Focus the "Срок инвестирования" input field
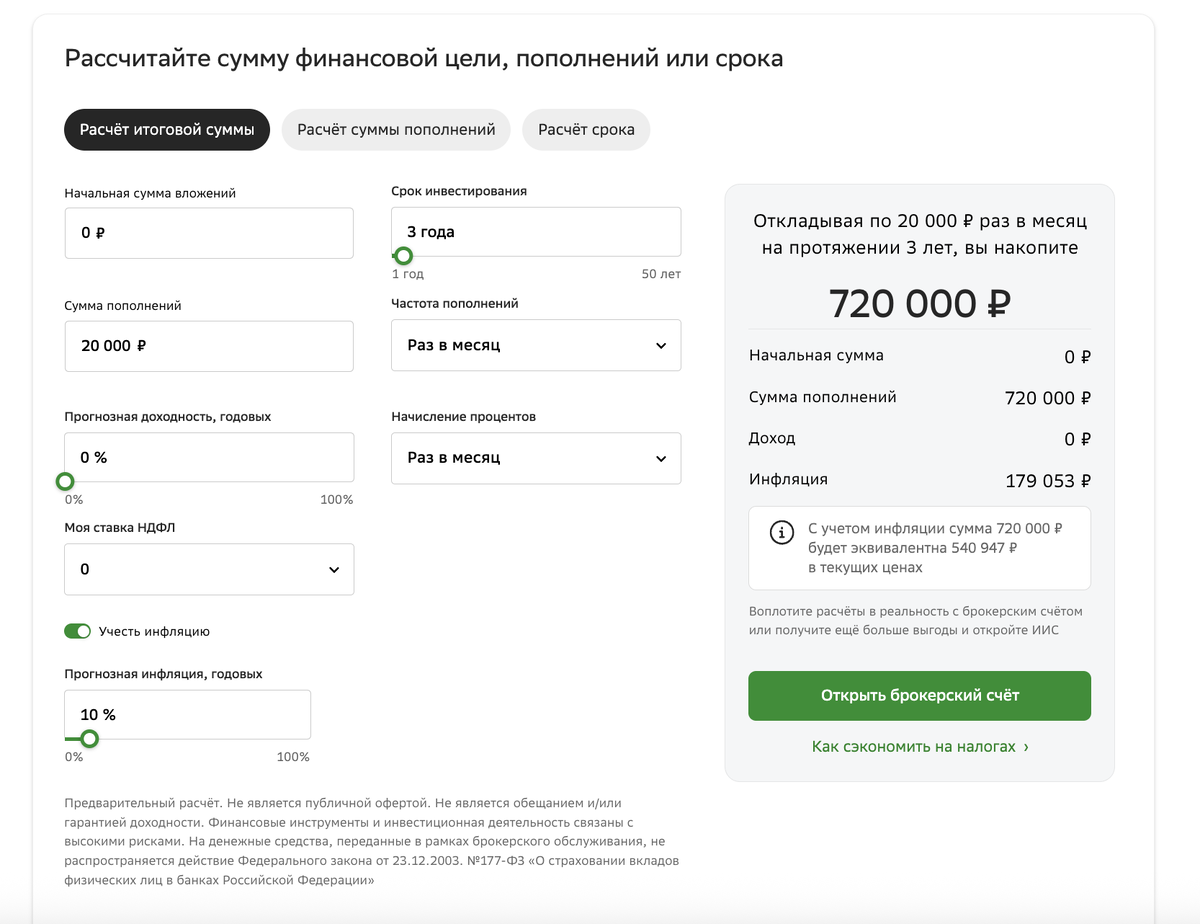 (536, 231)
